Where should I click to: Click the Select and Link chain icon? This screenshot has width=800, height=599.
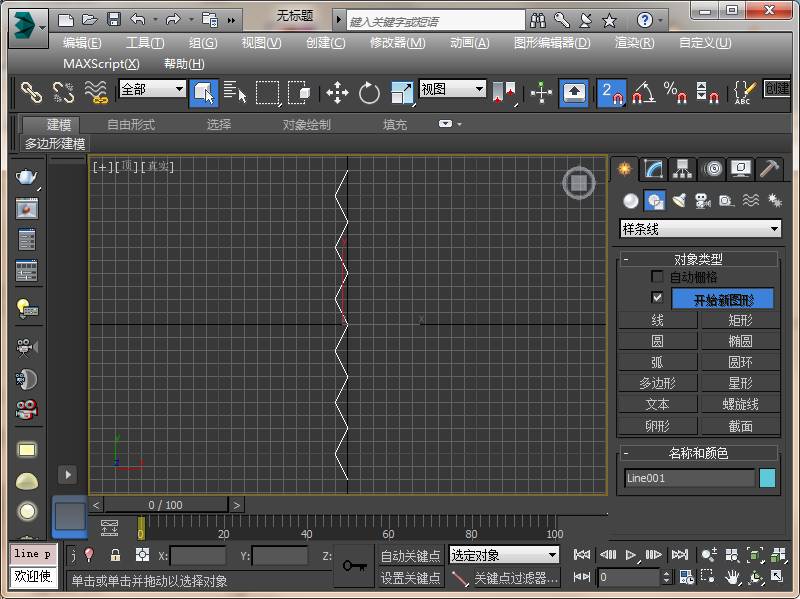pyautogui.click(x=32, y=93)
